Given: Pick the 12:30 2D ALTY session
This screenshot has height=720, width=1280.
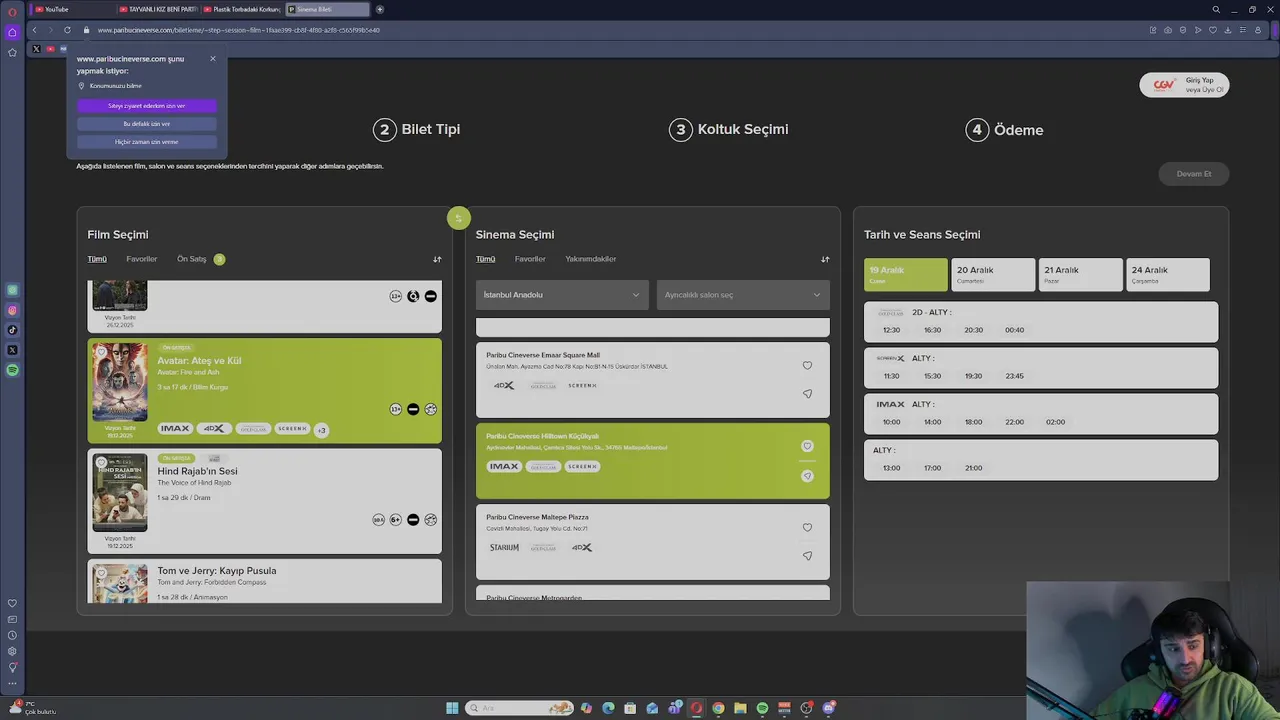Looking at the screenshot, I should click(891, 330).
